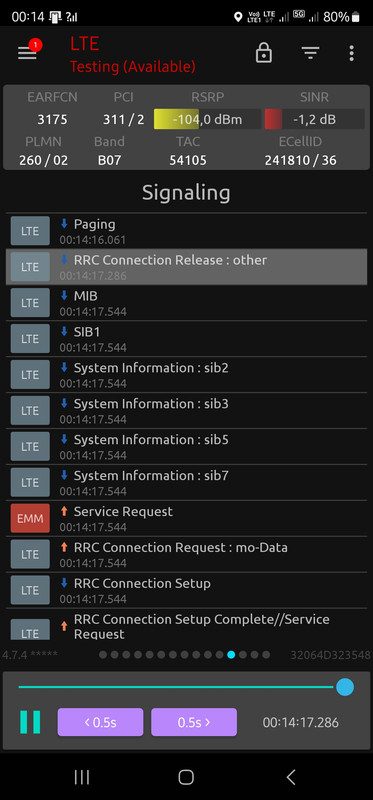The height and width of the screenshot is (800, 373).
Task: Open the filter icon in header
Action: pos(310,53)
